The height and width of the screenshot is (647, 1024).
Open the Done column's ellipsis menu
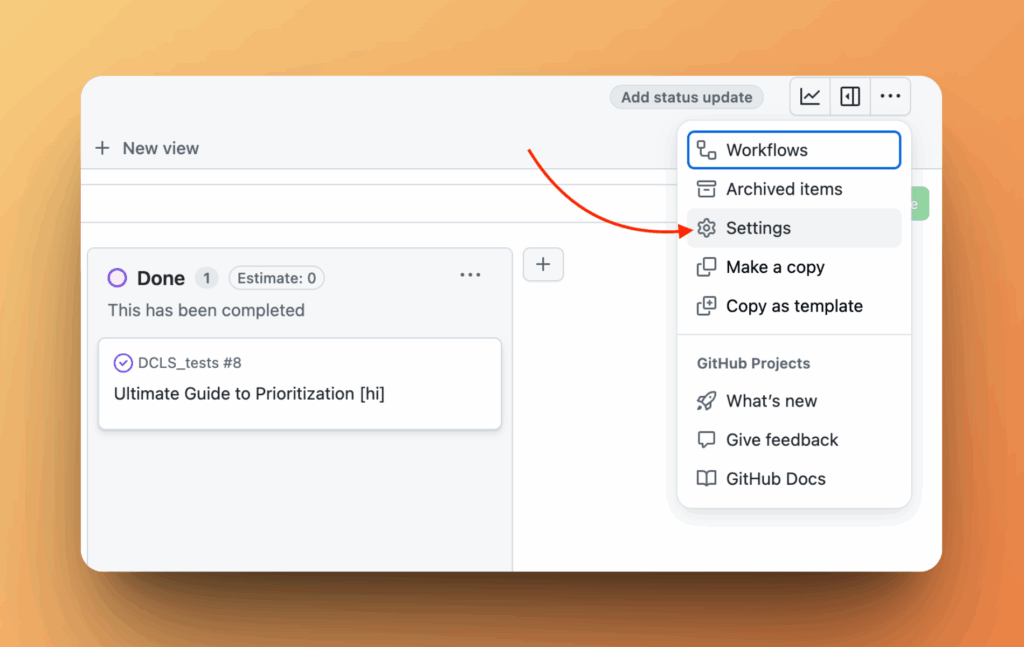click(470, 274)
